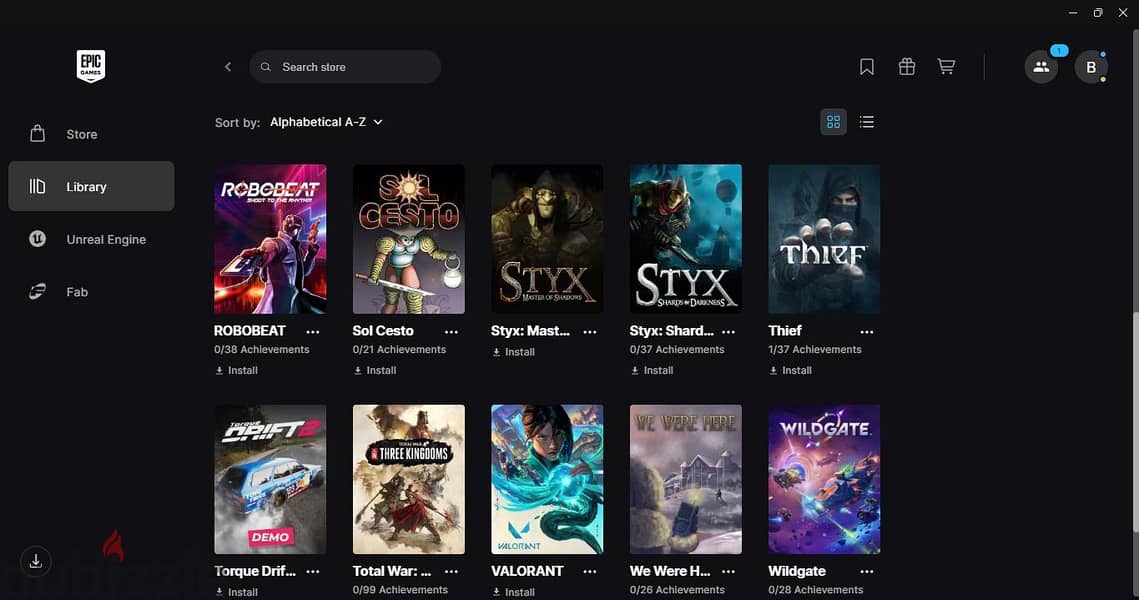Switch to list view

click(x=867, y=122)
